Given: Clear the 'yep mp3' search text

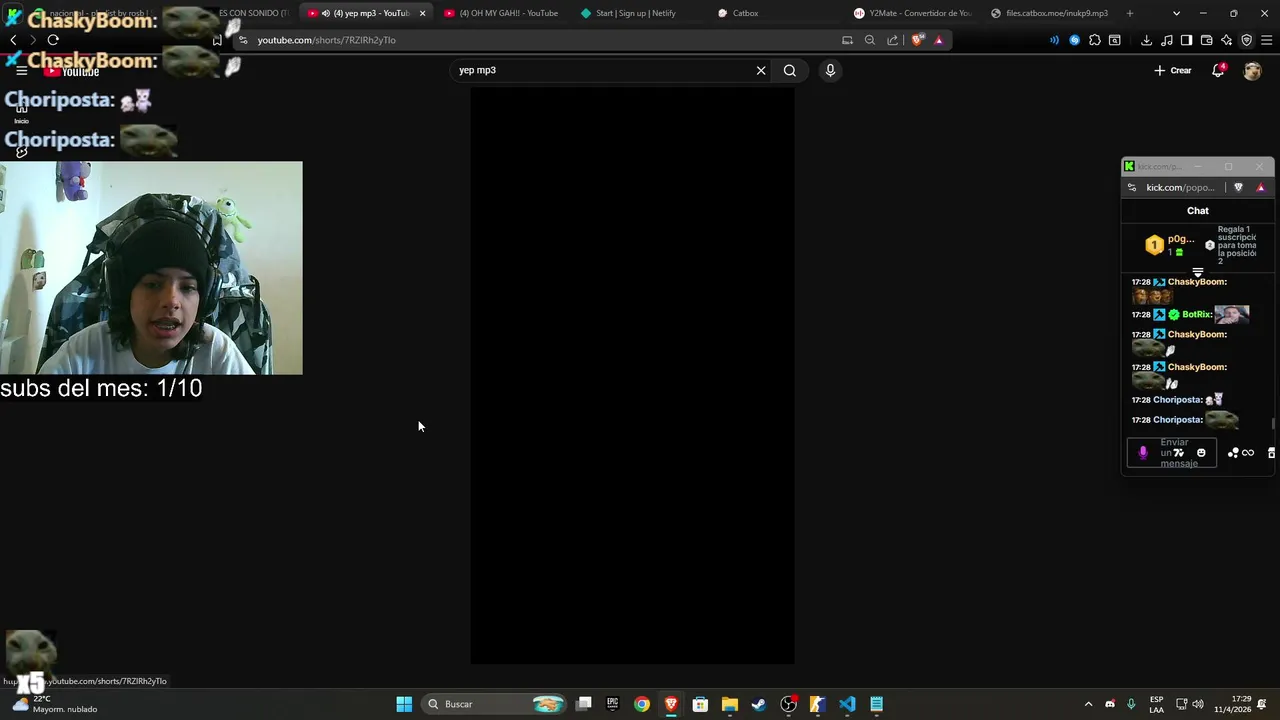Looking at the screenshot, I should (761, 70).
